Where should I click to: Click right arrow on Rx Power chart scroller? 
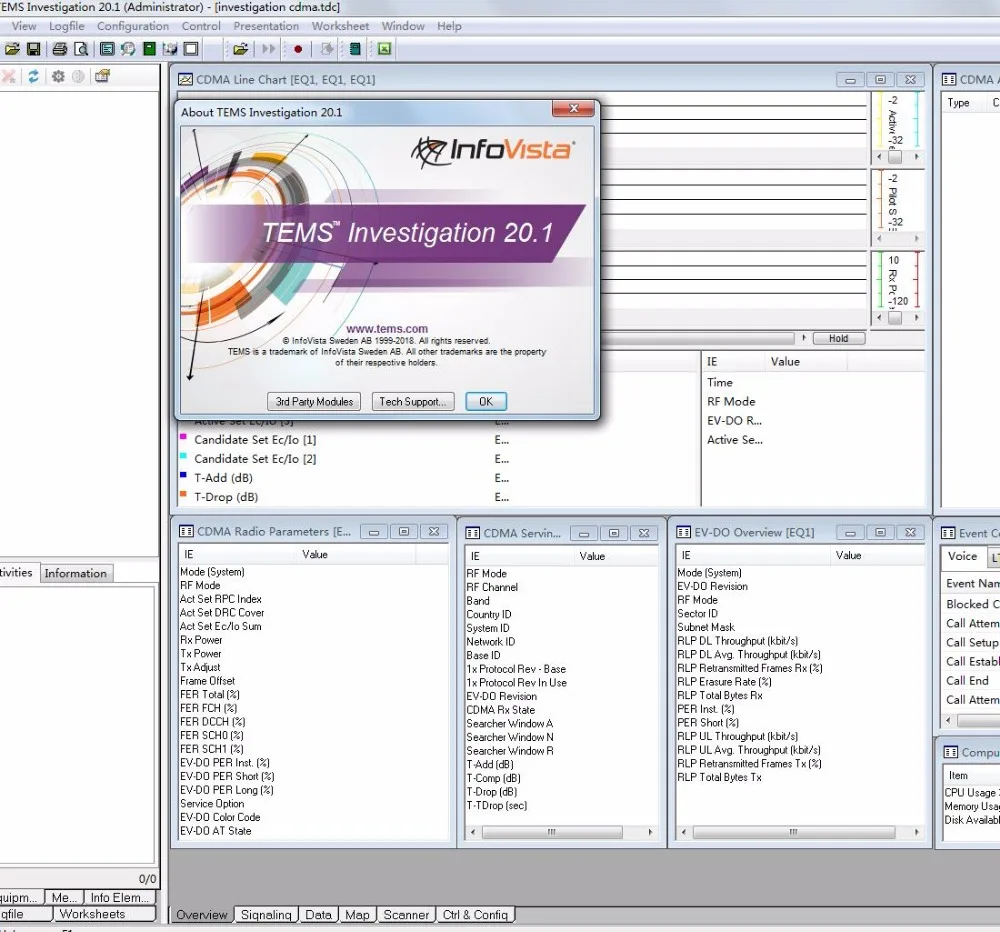tap(916, 317)
